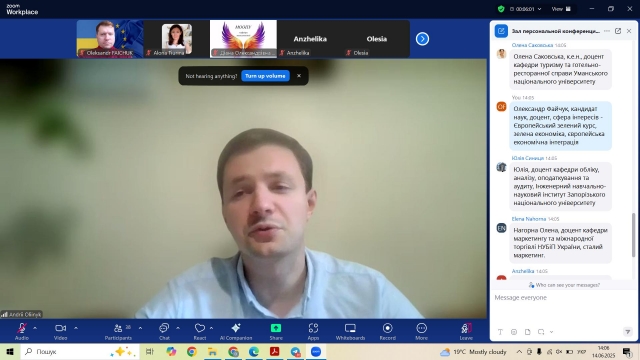Send the chat message with send arrow

(x=628, y=332)
